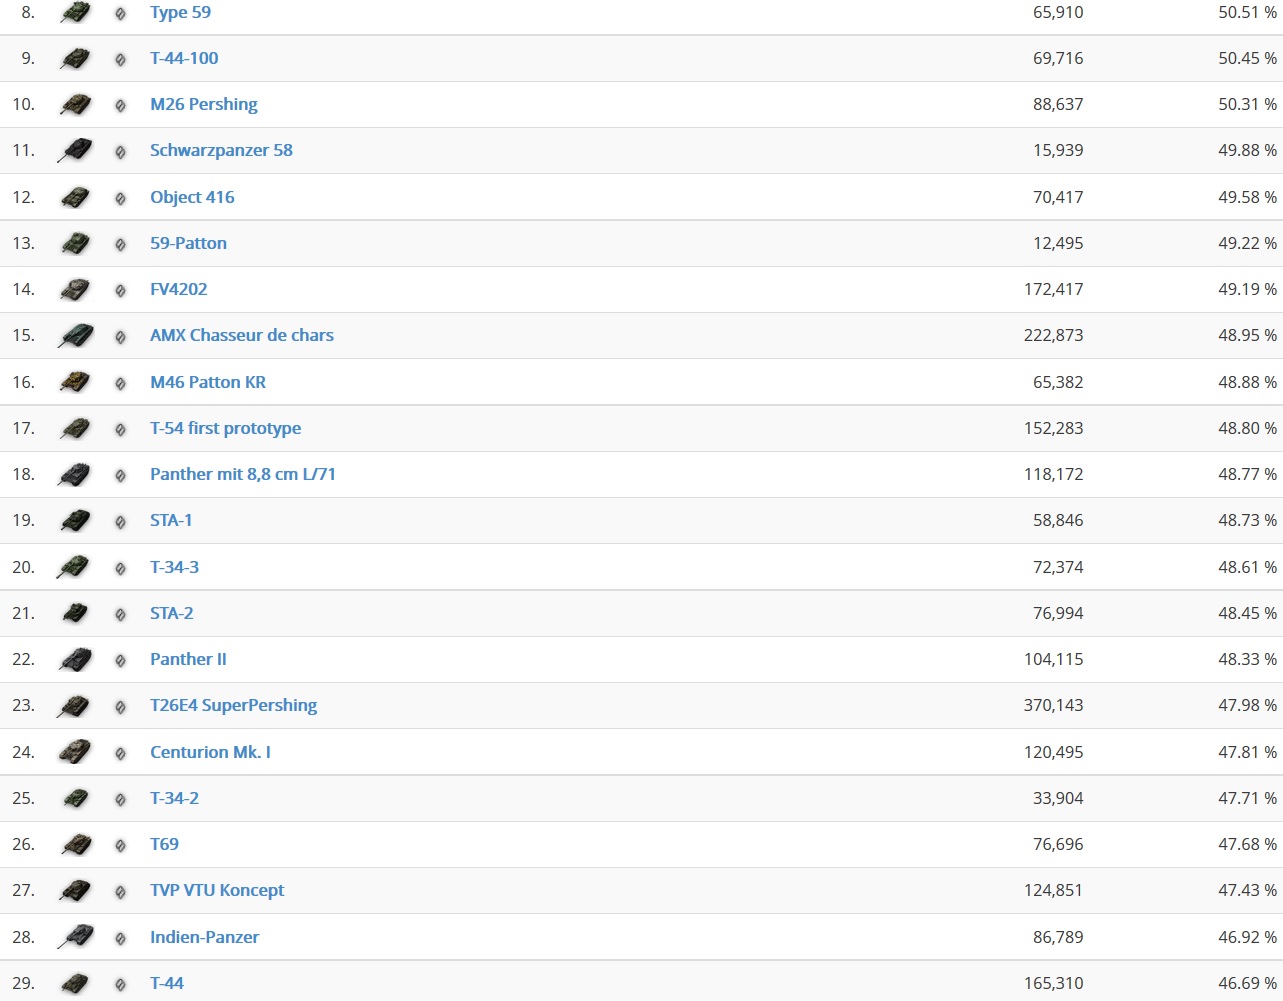Click the class diamond icon beside FV4202

click(x=120, y=290)
